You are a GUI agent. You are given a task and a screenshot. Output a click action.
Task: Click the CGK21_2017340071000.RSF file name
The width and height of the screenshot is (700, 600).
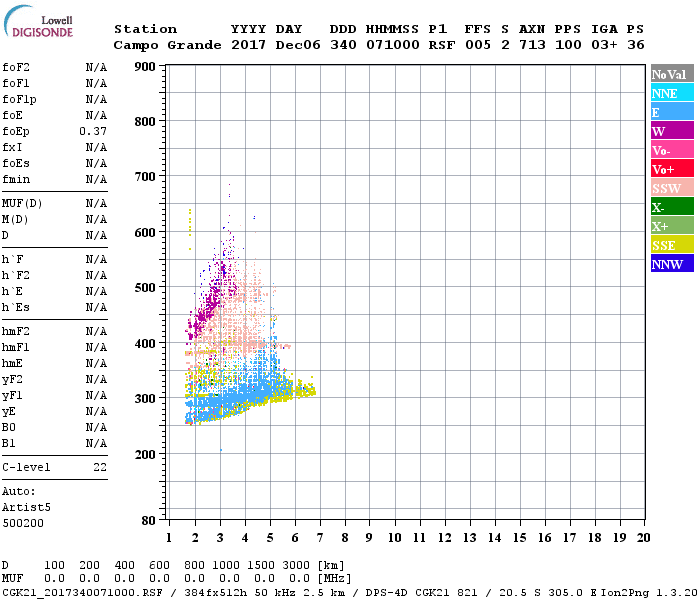tap(82, 593)
